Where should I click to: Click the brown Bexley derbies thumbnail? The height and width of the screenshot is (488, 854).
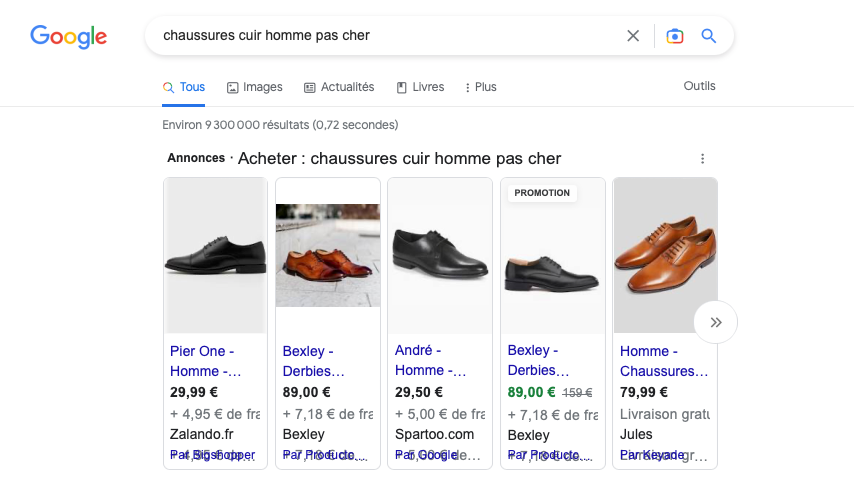[x=328, y=255]
